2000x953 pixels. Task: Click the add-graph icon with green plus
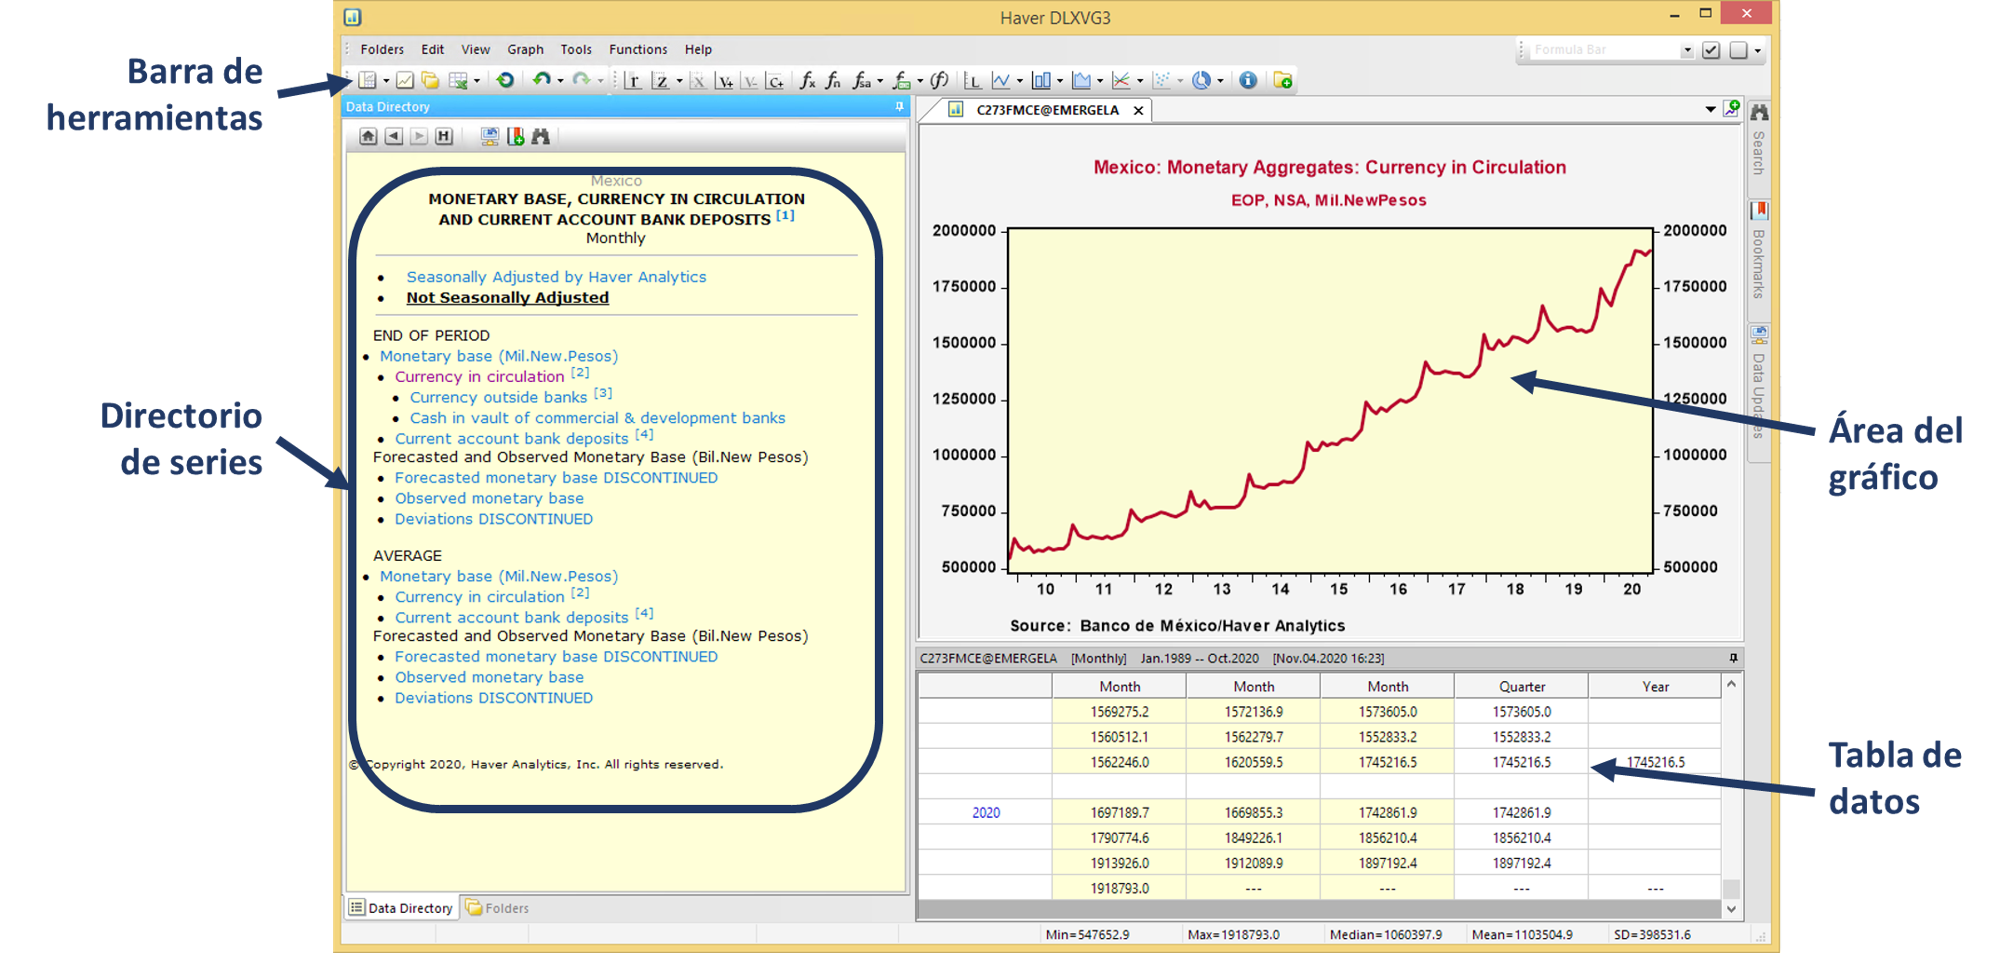tap(1732, 109)
